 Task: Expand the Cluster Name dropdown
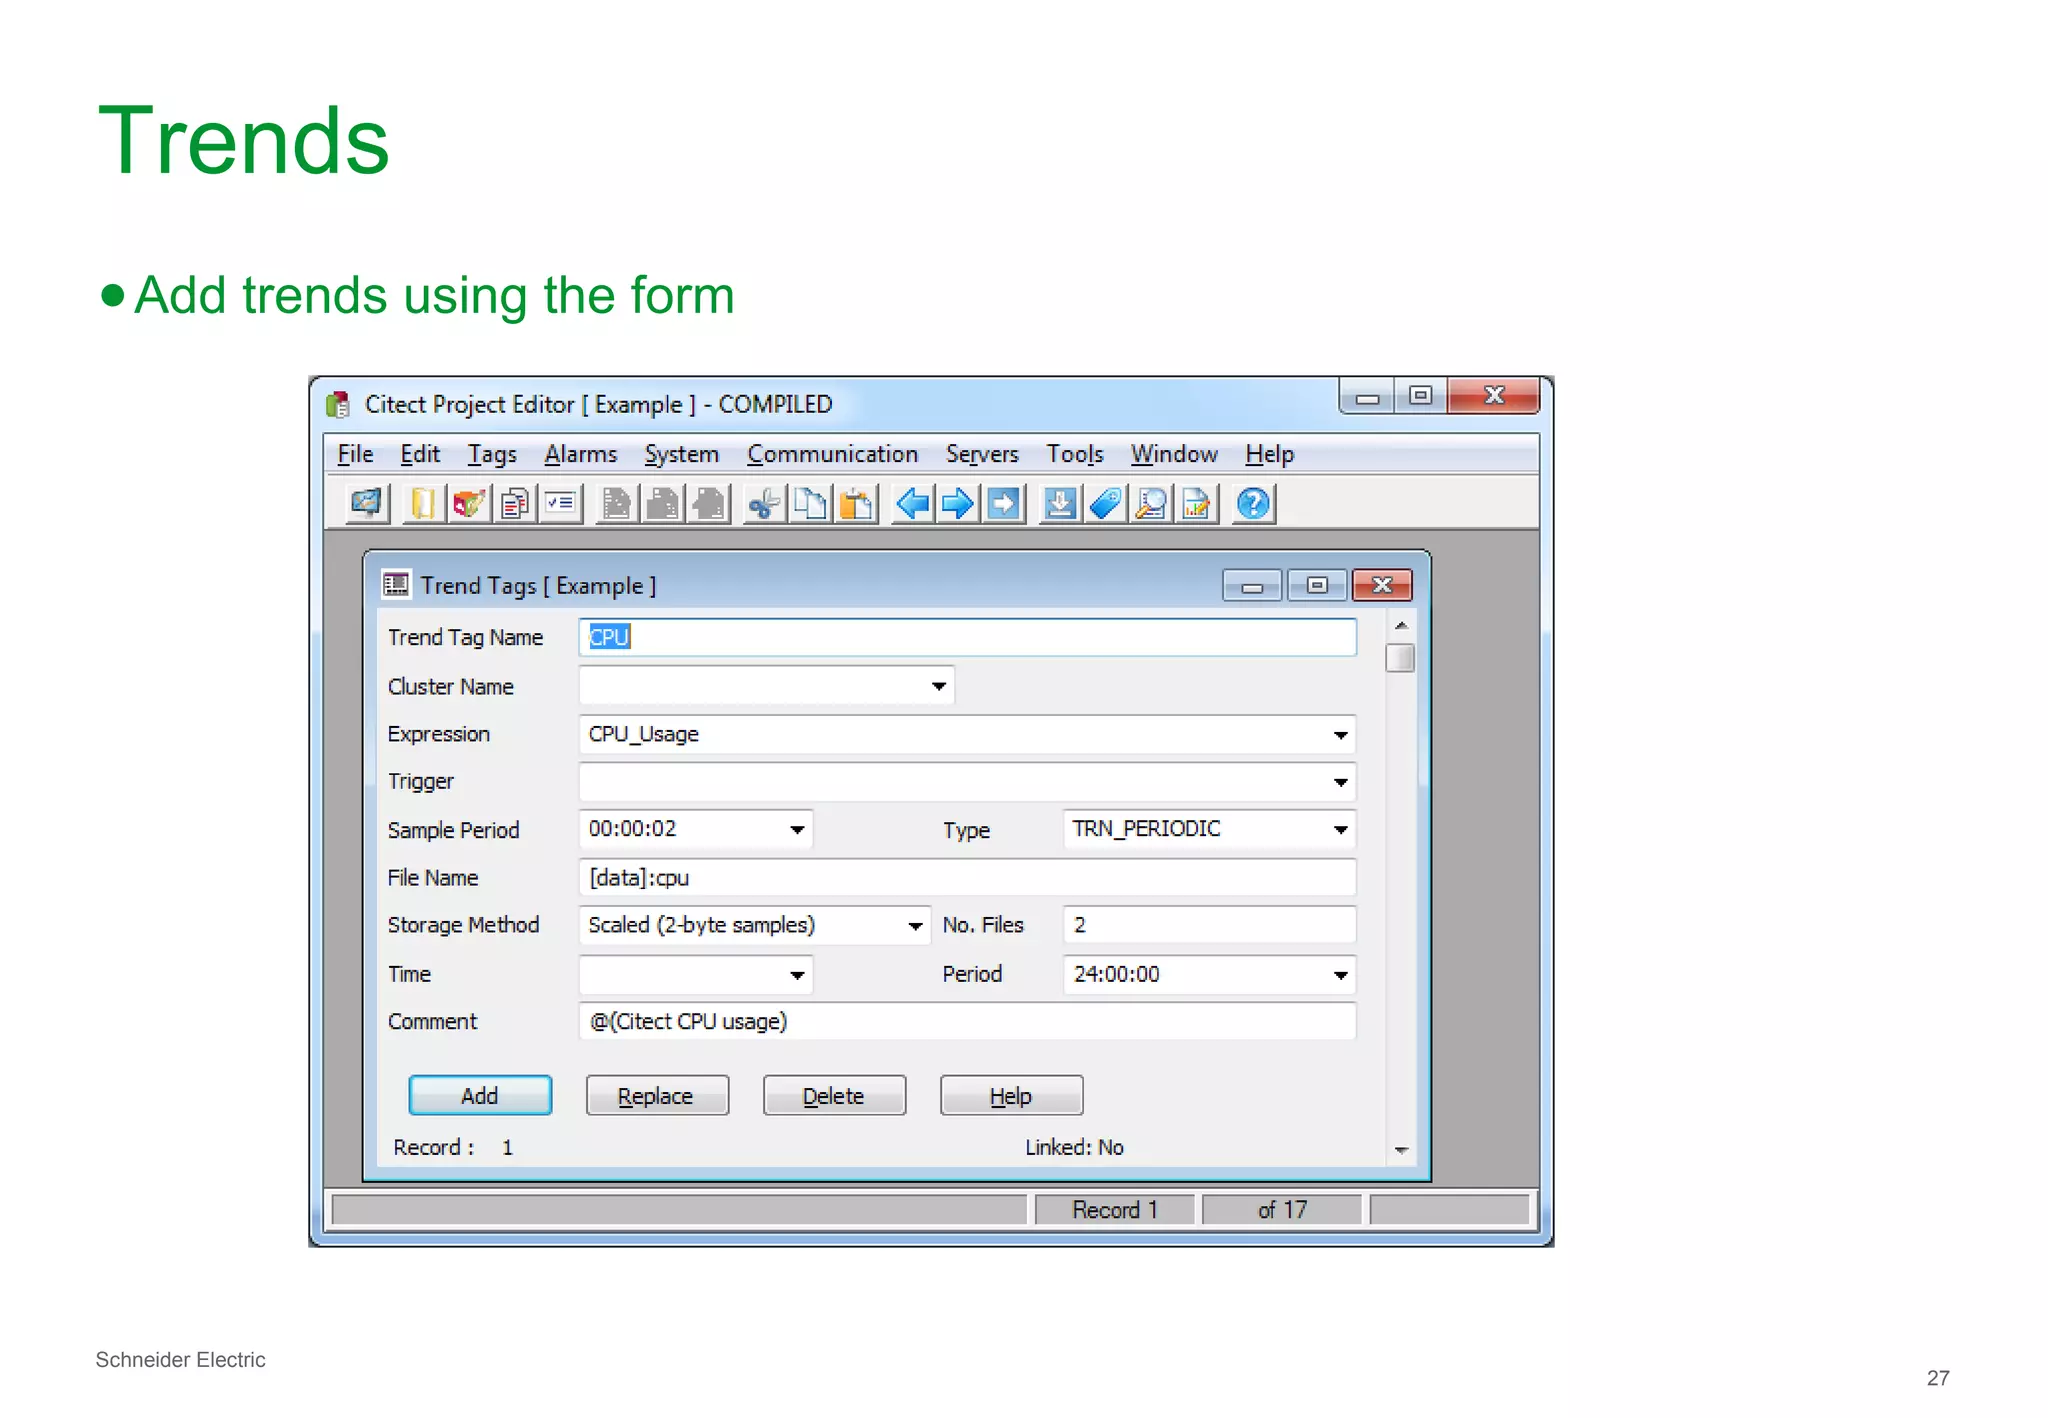pyautogui.click(x=938, y=686)
